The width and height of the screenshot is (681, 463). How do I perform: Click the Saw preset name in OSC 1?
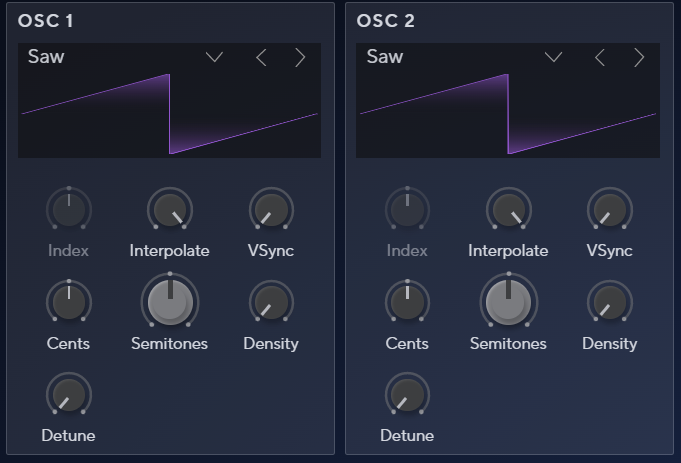coord(46,56)
